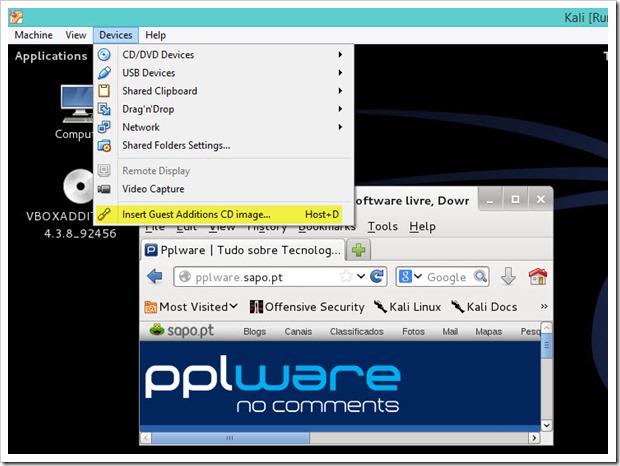Select the Computer desktop icon

tap(77, 104)
